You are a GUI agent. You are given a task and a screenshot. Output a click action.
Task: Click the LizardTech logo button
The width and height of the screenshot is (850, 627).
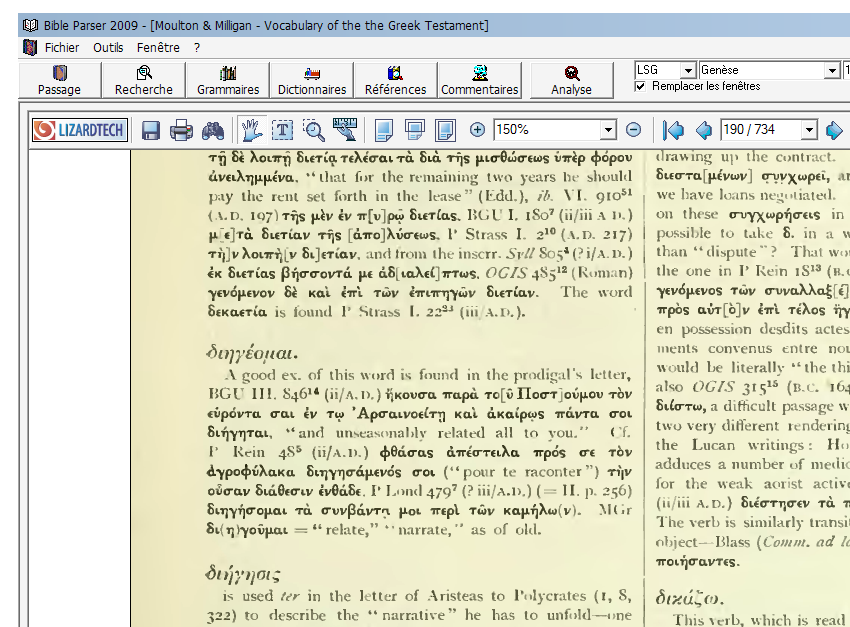pos(80,130)
